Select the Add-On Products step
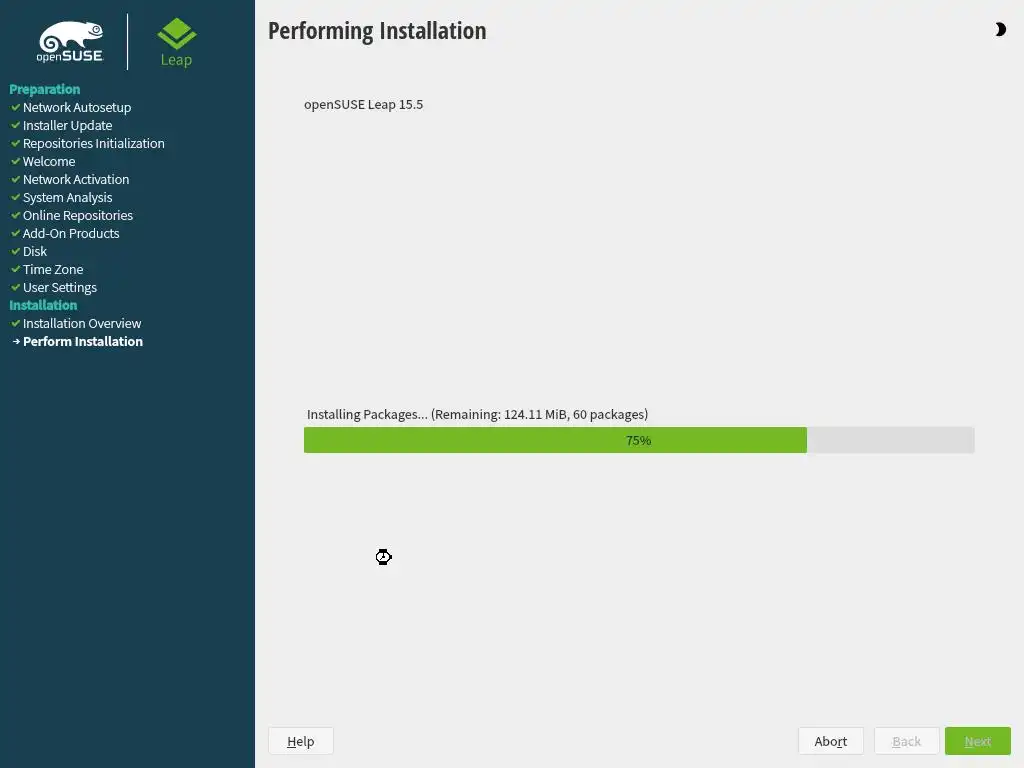The image size is (1024, 768). [x=71, y=233]
